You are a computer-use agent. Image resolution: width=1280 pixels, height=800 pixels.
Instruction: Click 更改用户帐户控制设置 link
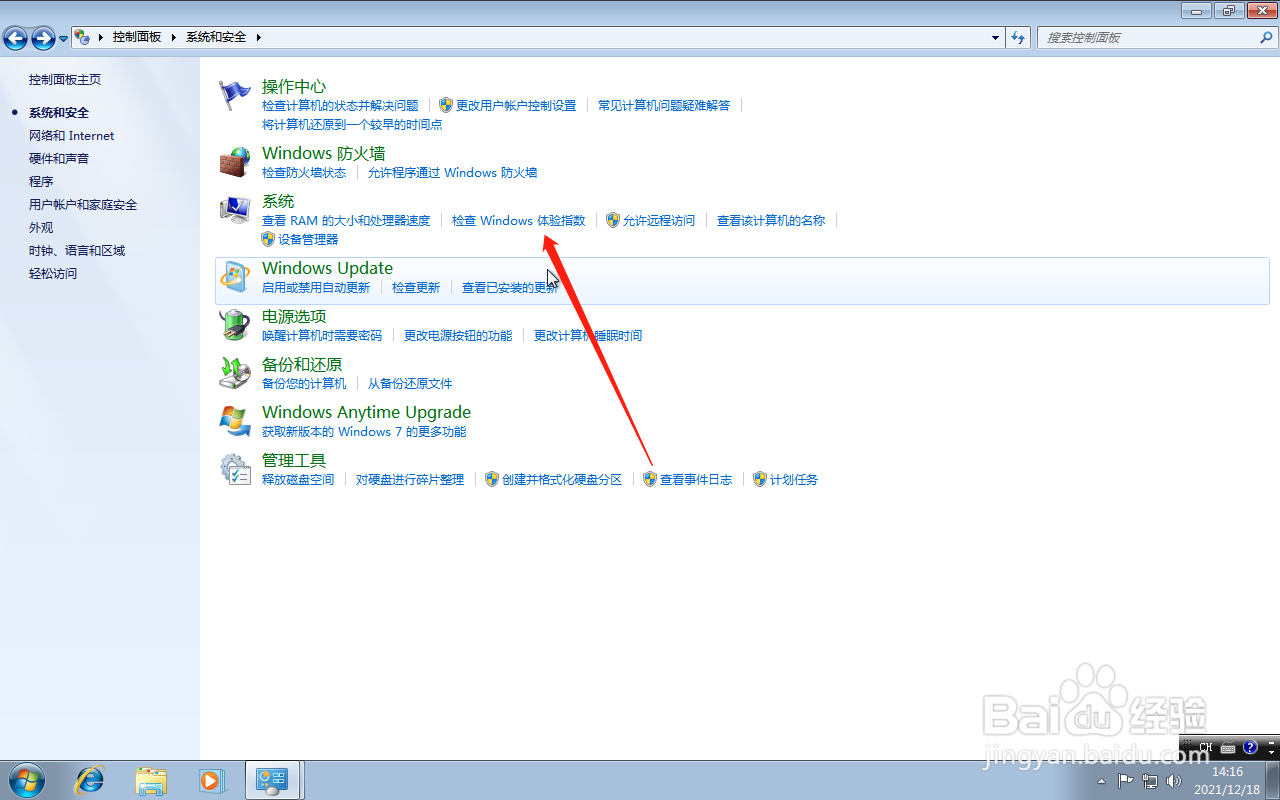tap(516, 105)
